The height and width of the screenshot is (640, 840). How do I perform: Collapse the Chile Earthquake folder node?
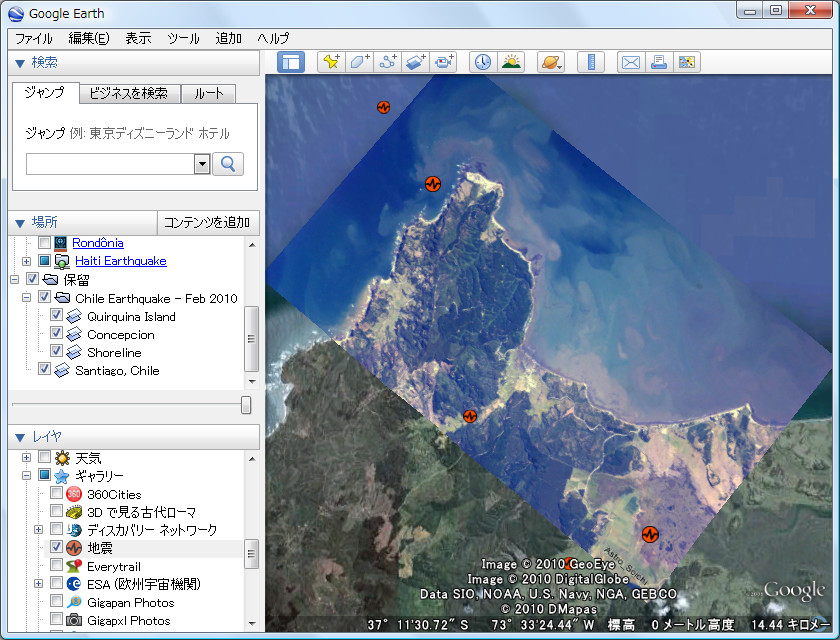(x=26, y=298)
